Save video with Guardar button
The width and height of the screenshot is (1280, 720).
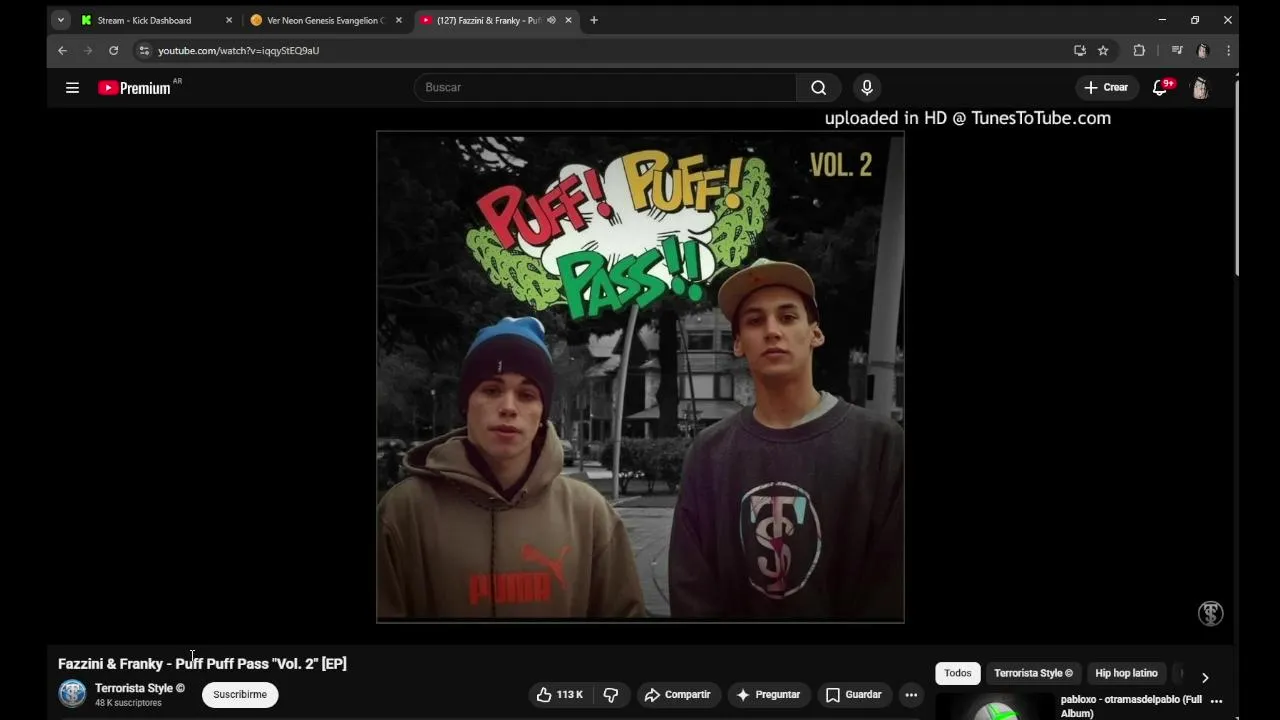click(853, 694)
